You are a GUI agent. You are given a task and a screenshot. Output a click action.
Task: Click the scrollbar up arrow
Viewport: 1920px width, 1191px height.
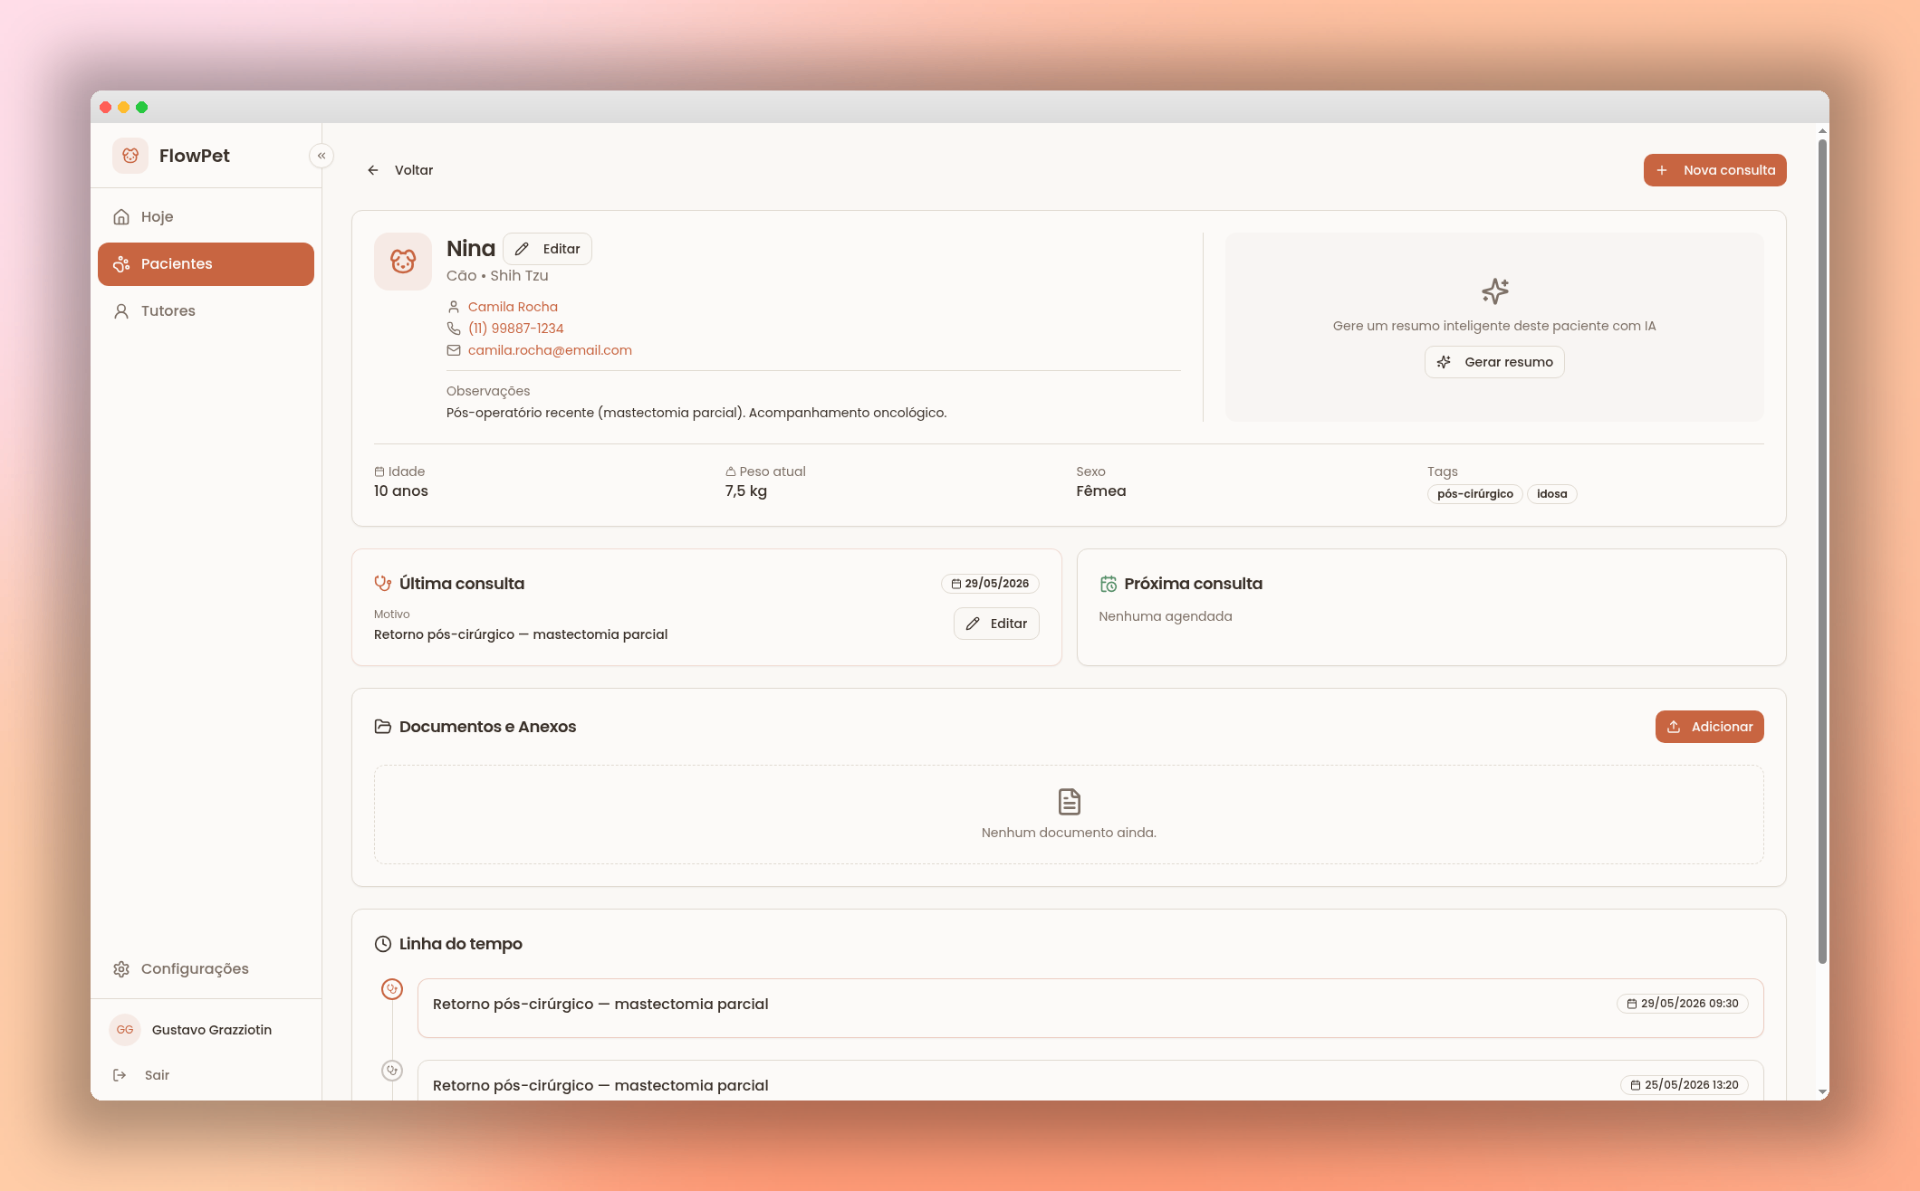pyautogui.click(x=1822, y=131)
